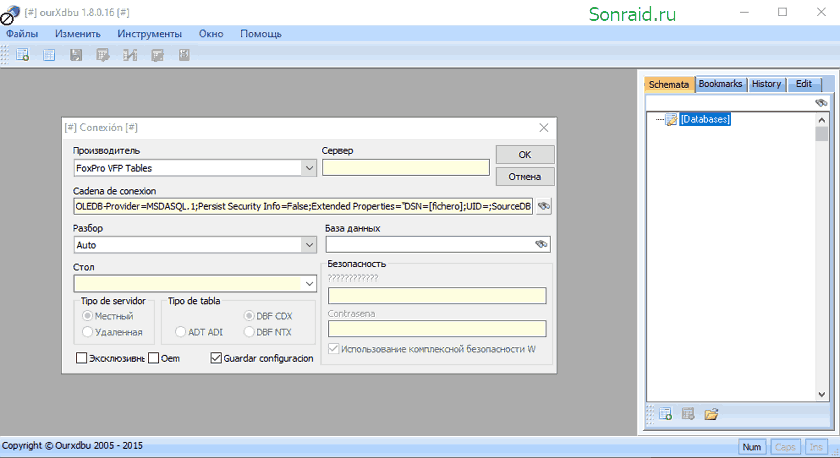The image size is (840, 458).
Task: Select the Местный server type radio button
Action: click(x=87, y=316)
